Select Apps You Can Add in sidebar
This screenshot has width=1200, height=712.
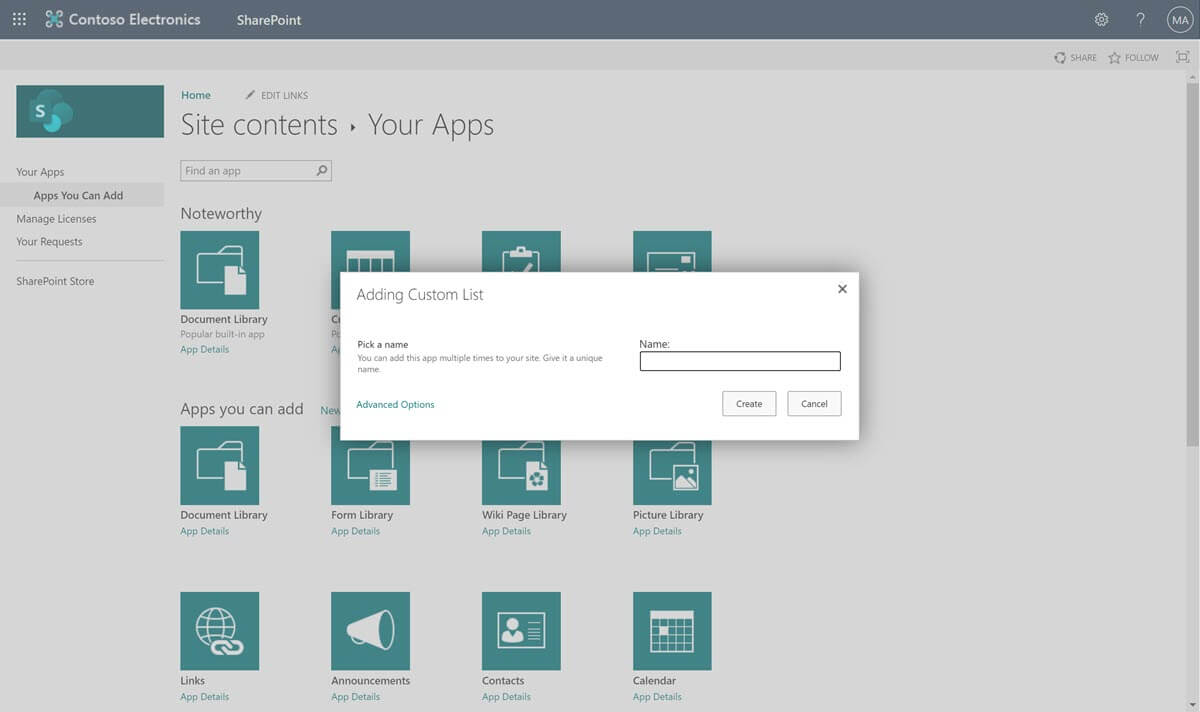coord(78,195)
